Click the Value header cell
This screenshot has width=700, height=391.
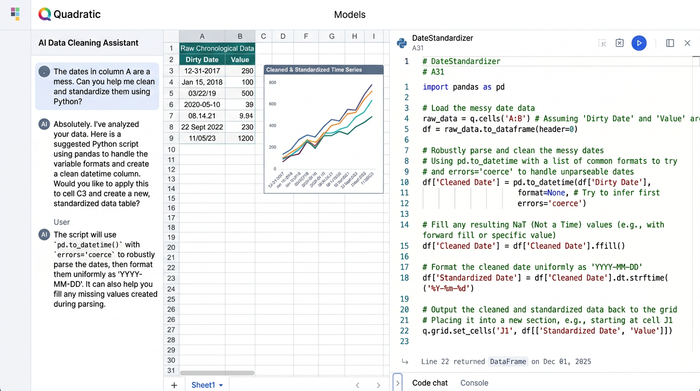(240, 59)
